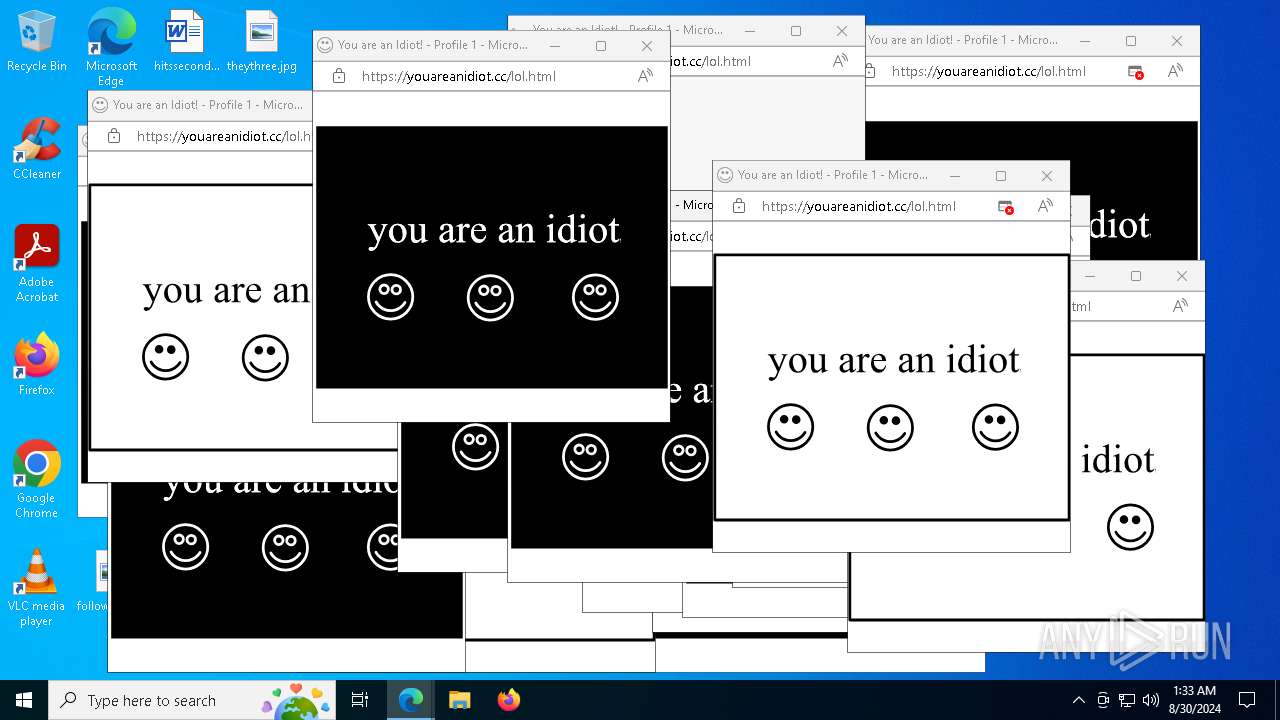Image resolution: width=1280 pixels, height=720 pixels.
Task: Maximize the front white idiot window
Action: pos(1001,176)
